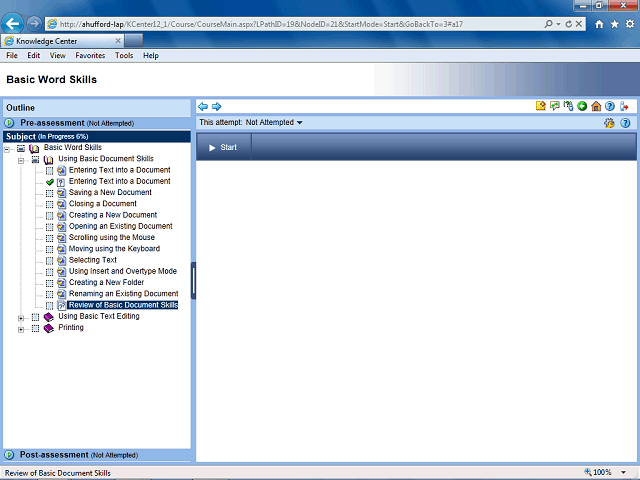The height and width of the screenshot is (480, 640).
Task: Open the View menu
Action: pos(58,56)
